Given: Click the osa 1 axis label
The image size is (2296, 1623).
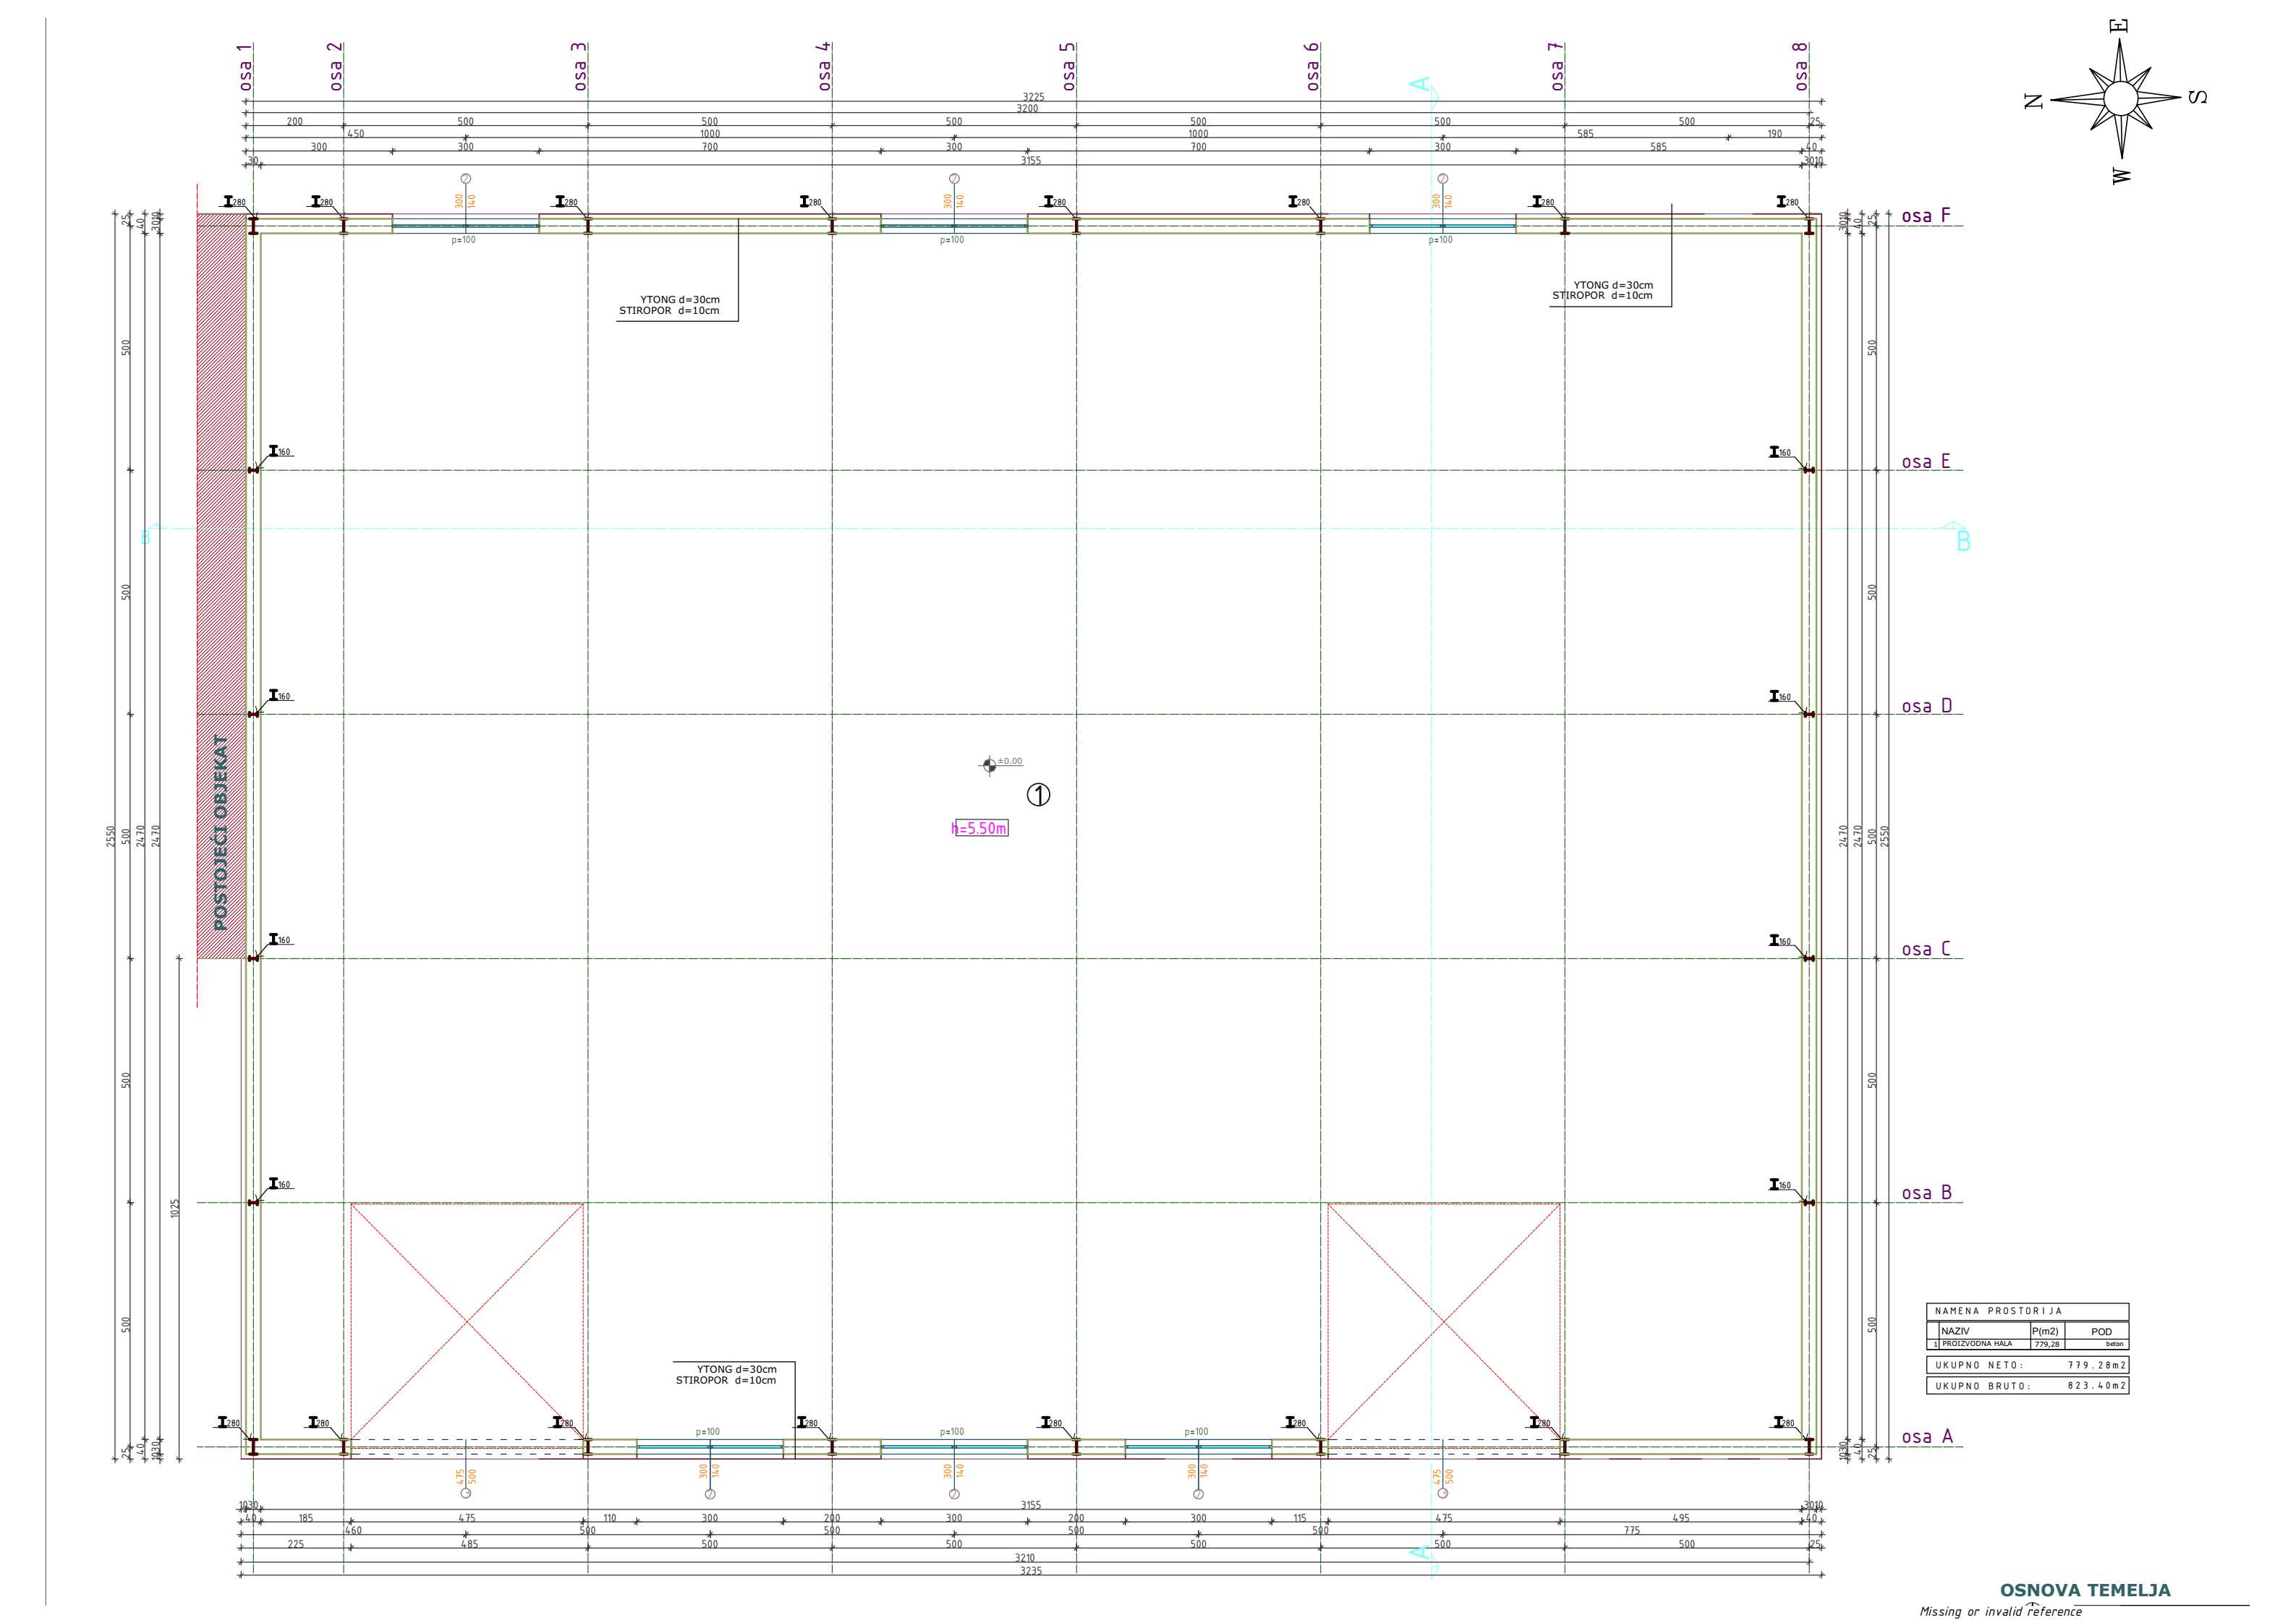Looking at the screenshot, I should tap(245, 67).
